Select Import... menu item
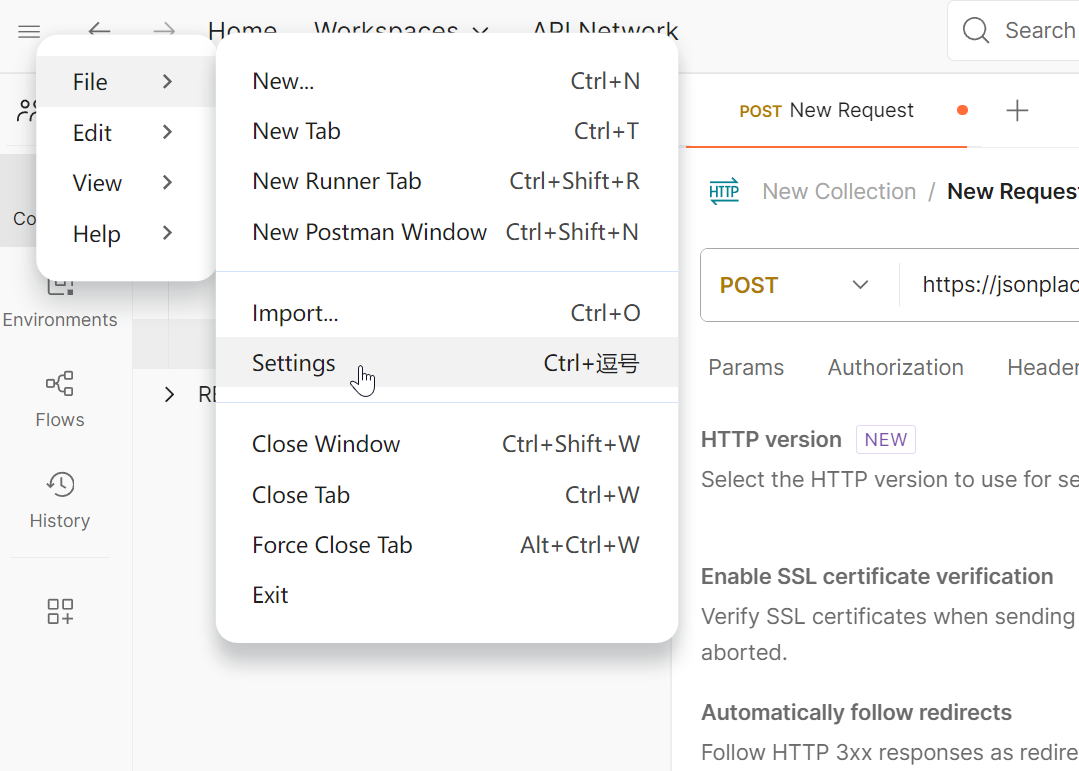 [x=447, y=313]
